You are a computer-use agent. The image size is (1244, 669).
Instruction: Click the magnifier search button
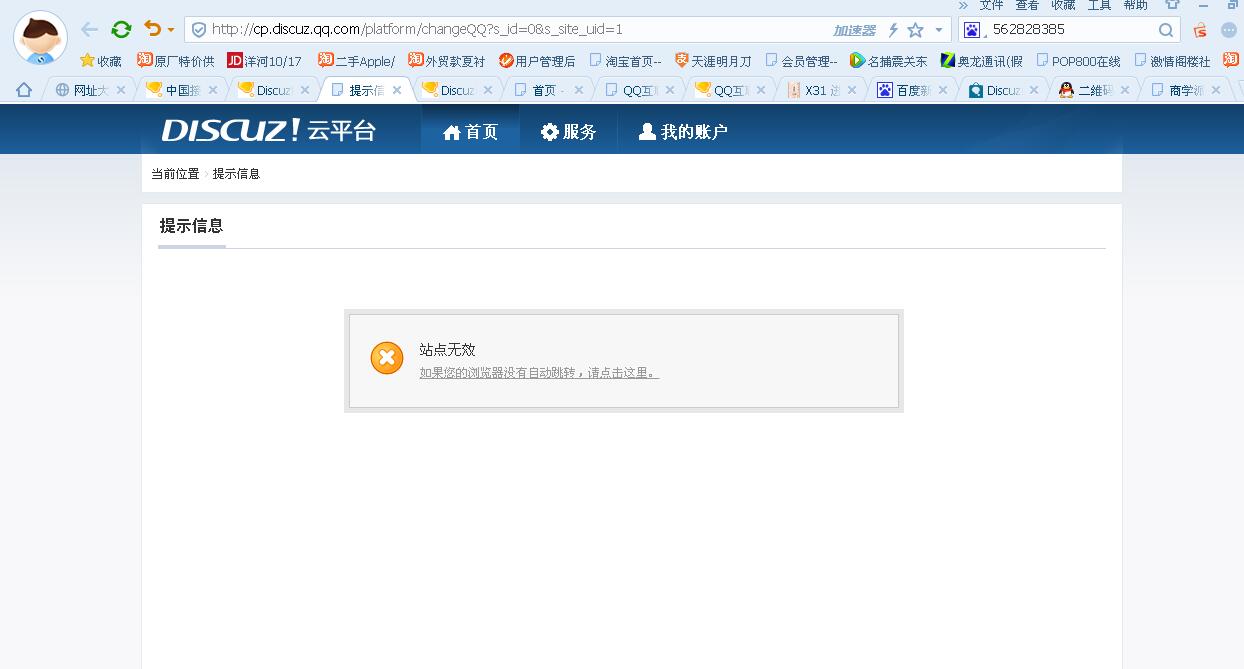[x=1166, y=30]
